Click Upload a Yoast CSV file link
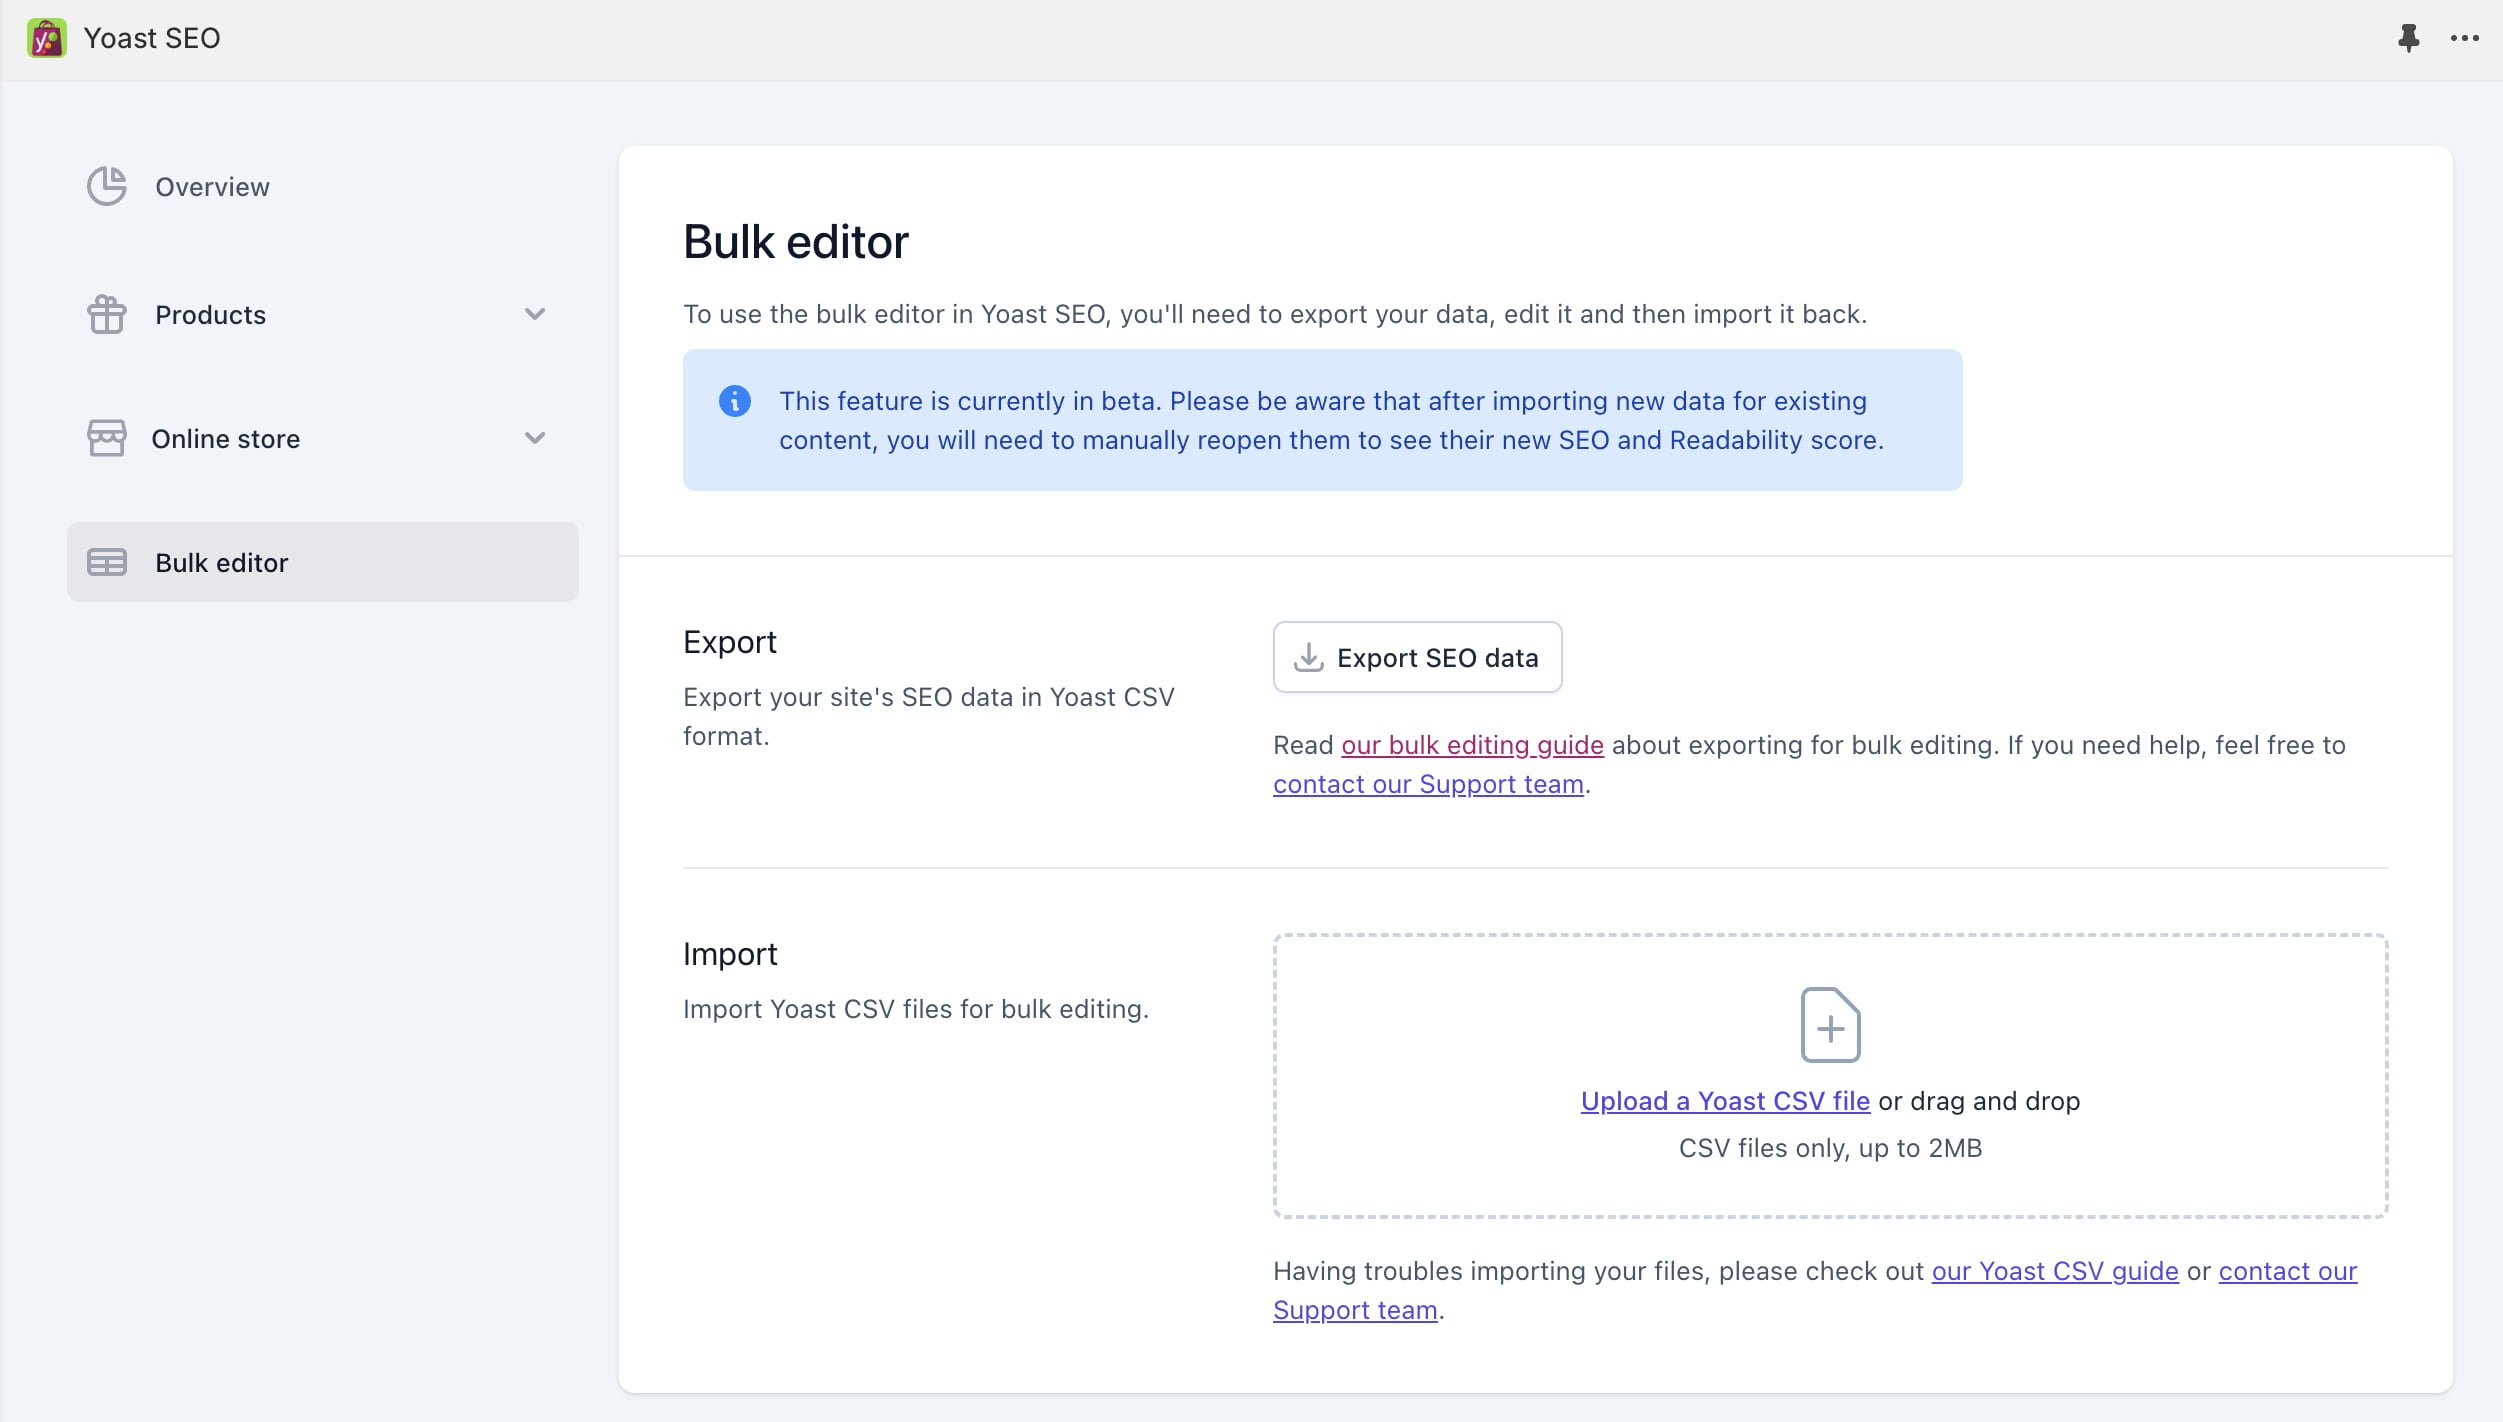 1725,1101
